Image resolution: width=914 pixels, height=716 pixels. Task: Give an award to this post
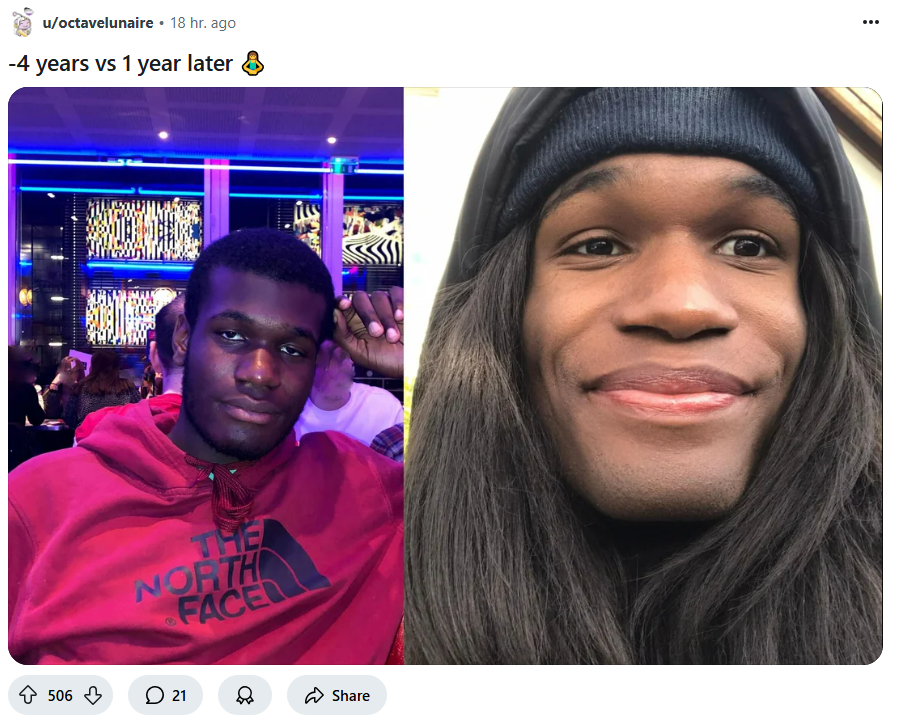pyautogui.click(x=245, y=695)
